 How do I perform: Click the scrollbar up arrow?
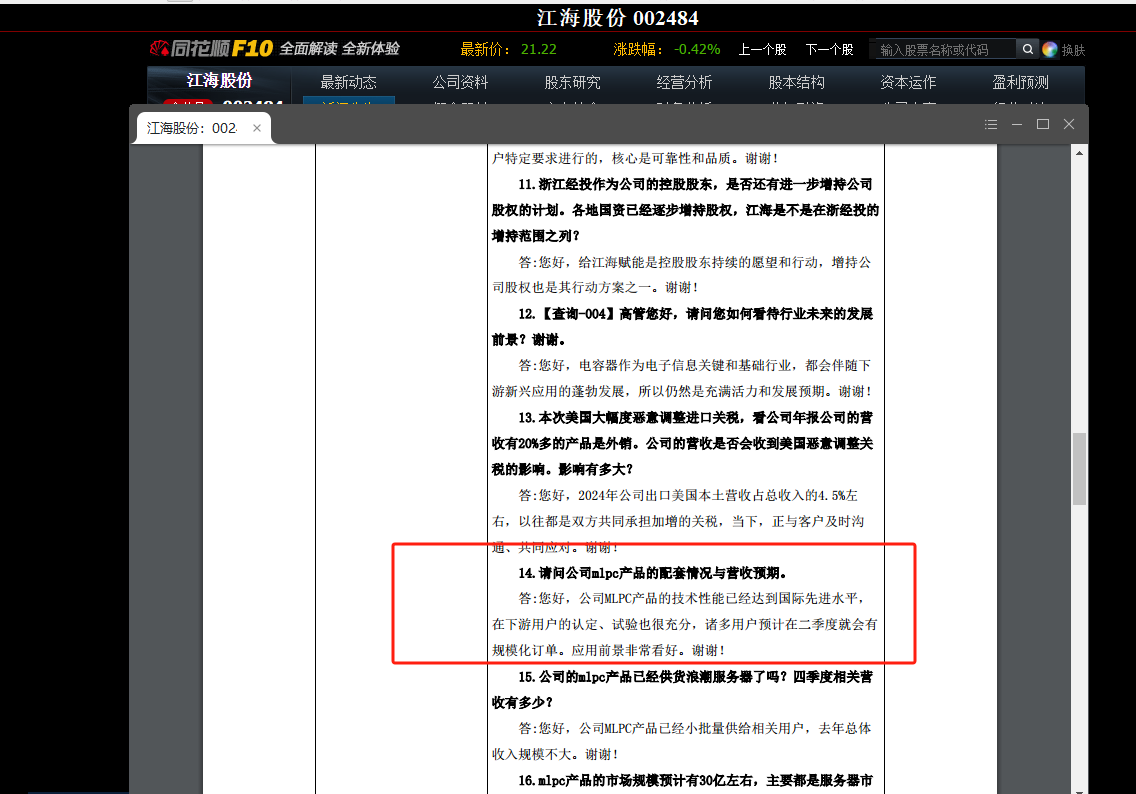pos(1079,153)
